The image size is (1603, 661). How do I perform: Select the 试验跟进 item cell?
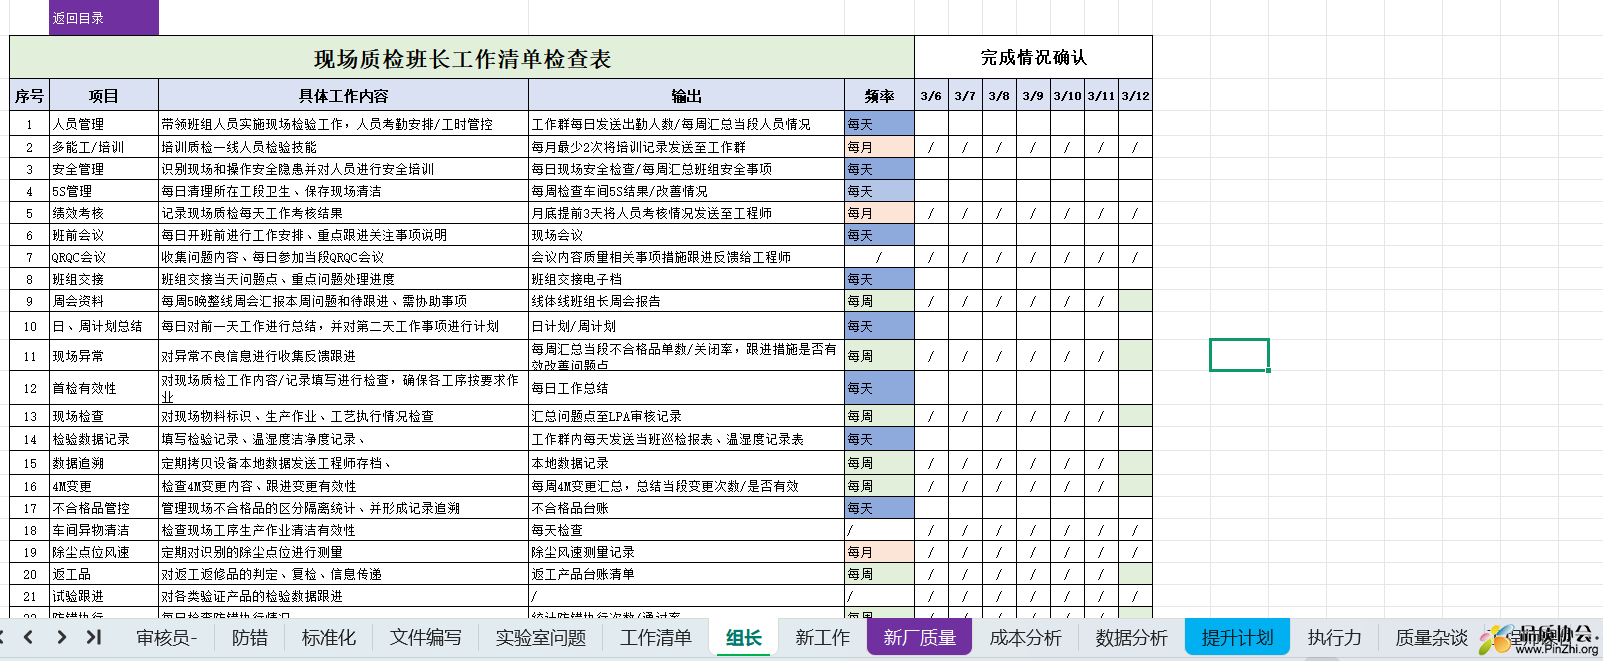(x=104, y=596)
